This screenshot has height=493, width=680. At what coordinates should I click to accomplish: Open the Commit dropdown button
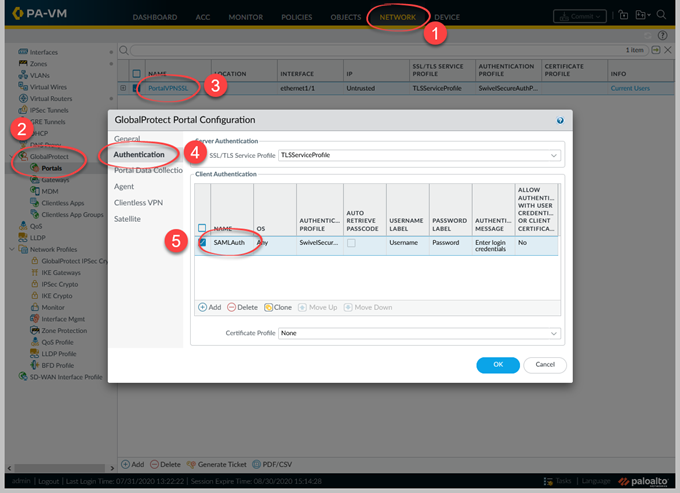coord(581,16)
